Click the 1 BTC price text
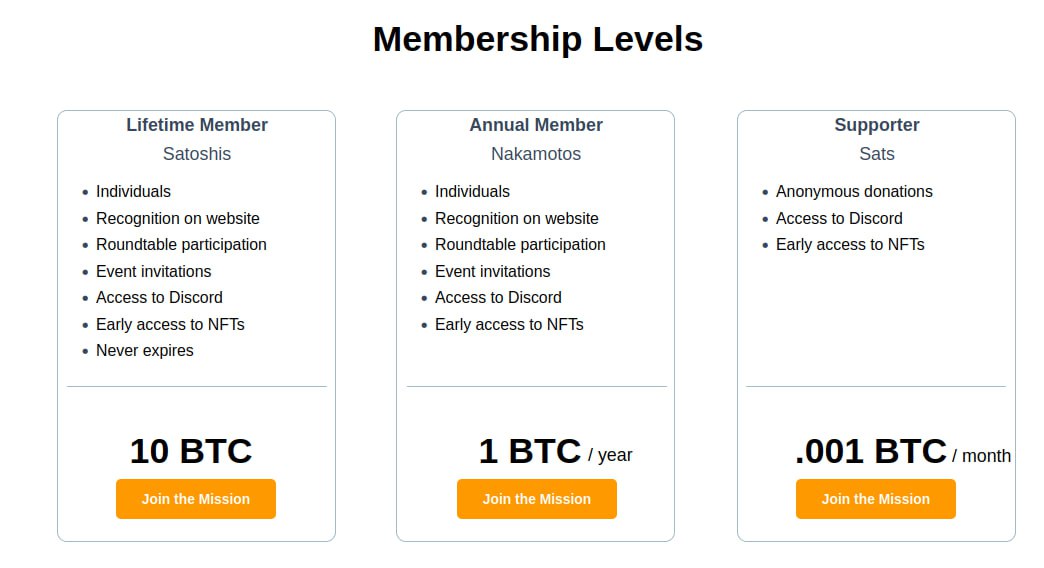This screenshot has width=1044, height=568. click(530, 451)
